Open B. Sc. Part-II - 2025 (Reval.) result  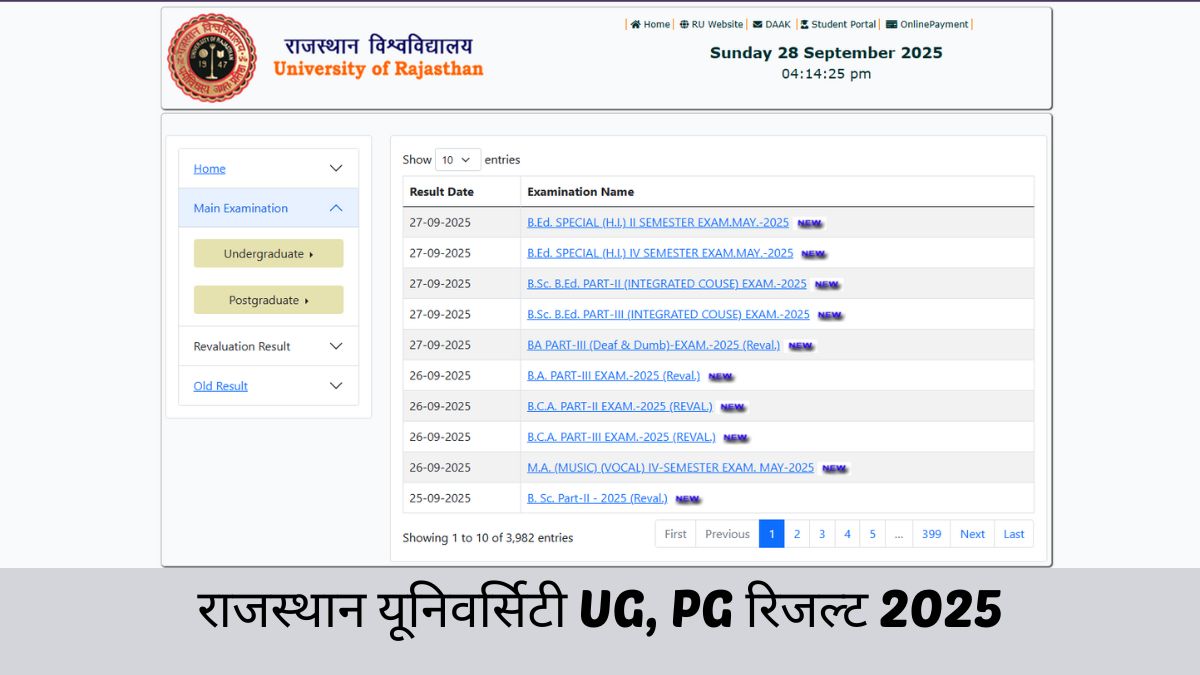point(597,498)
